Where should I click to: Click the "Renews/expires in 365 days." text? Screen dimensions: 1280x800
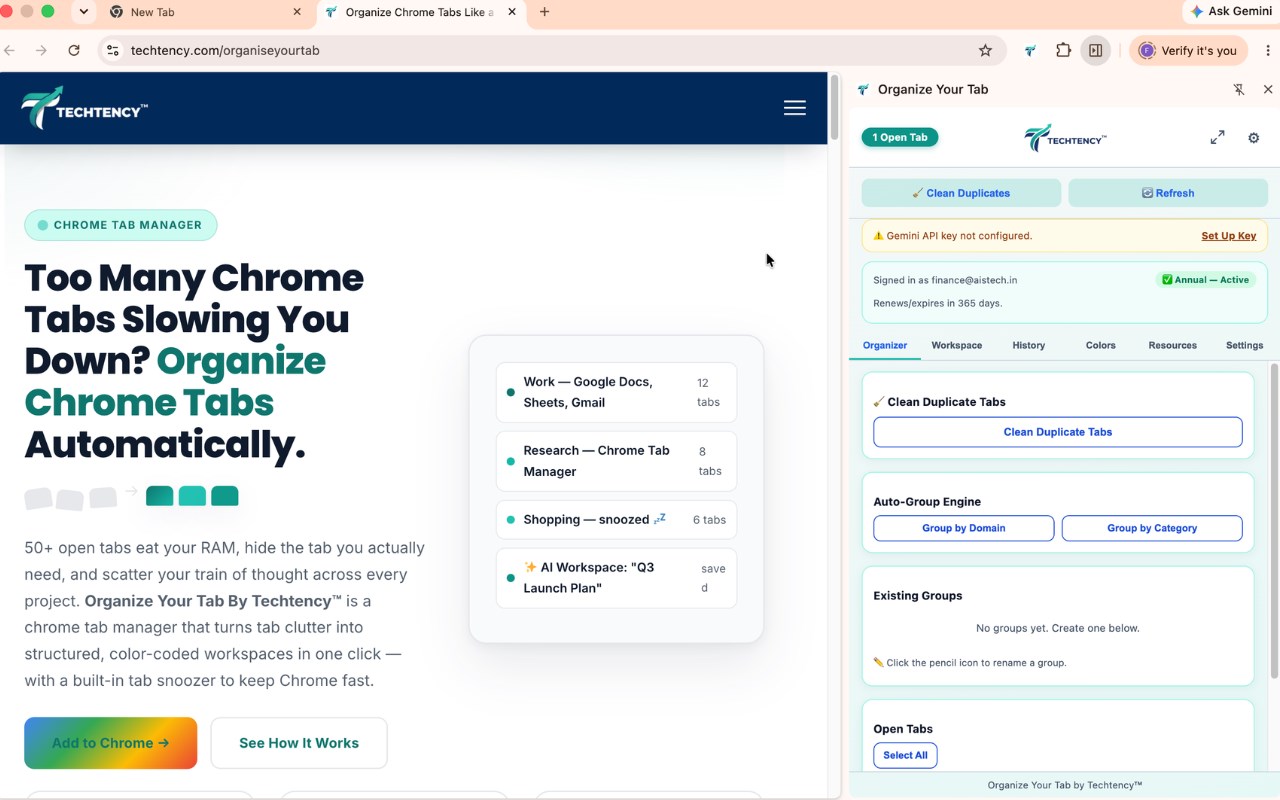(938, 303)
